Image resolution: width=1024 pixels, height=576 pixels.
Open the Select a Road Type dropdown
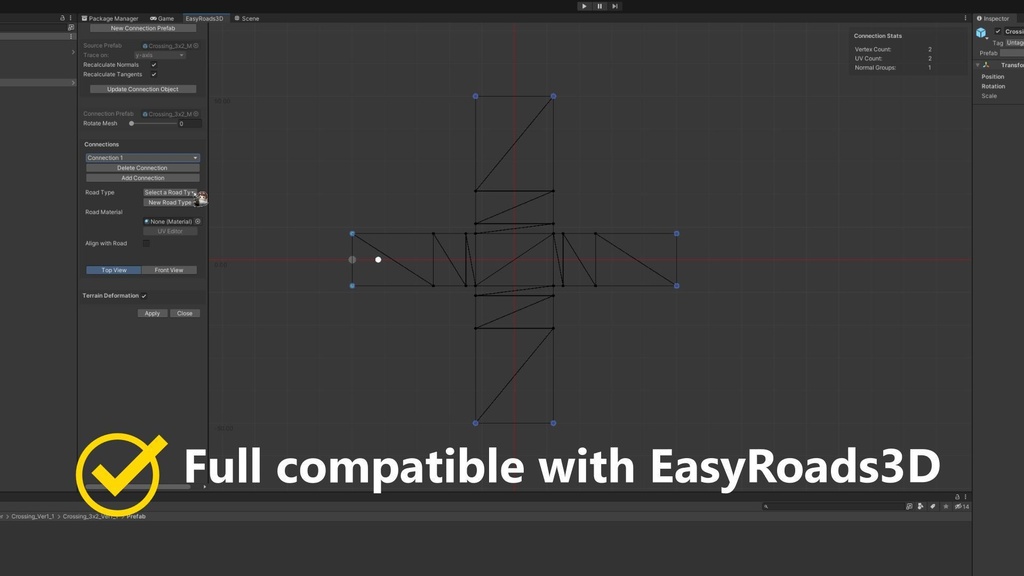[x=170, y=192]
